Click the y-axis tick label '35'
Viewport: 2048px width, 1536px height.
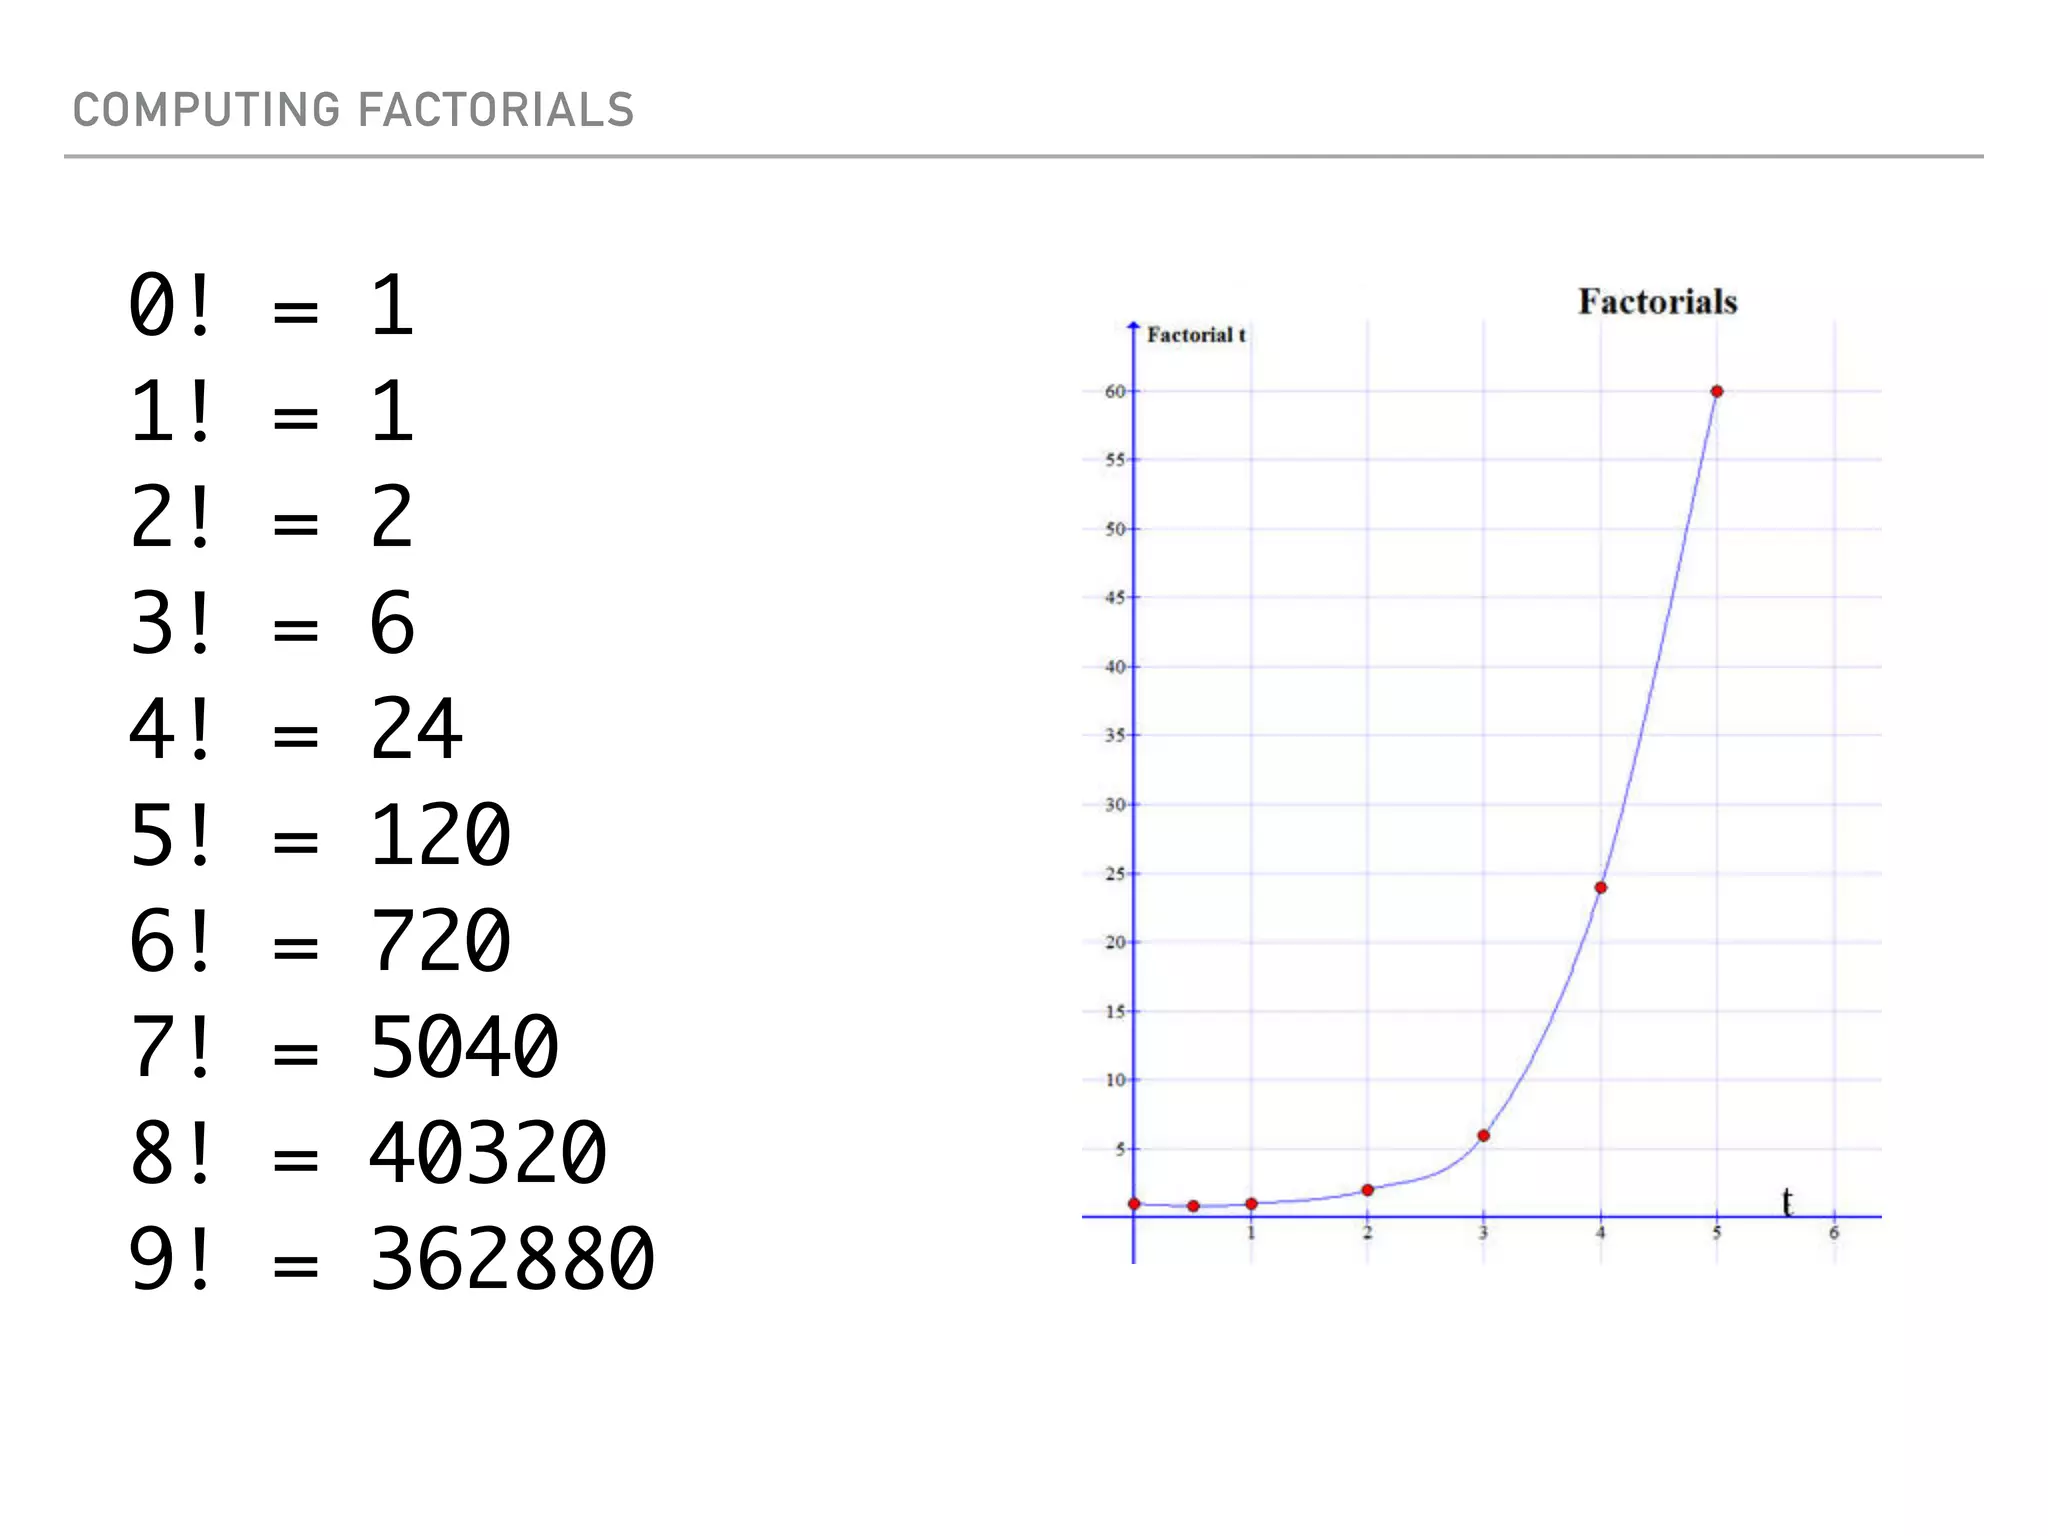[x=1114, y=736]
